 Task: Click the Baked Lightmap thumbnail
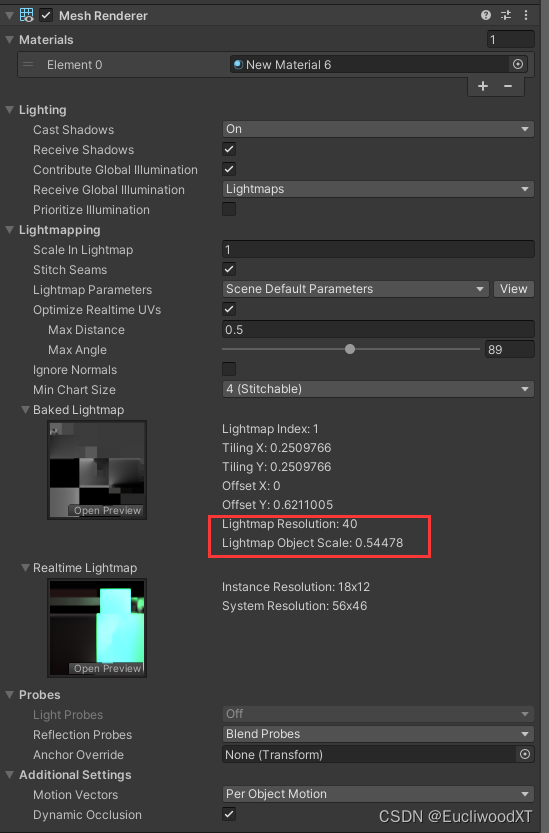(x=97, y=470)
